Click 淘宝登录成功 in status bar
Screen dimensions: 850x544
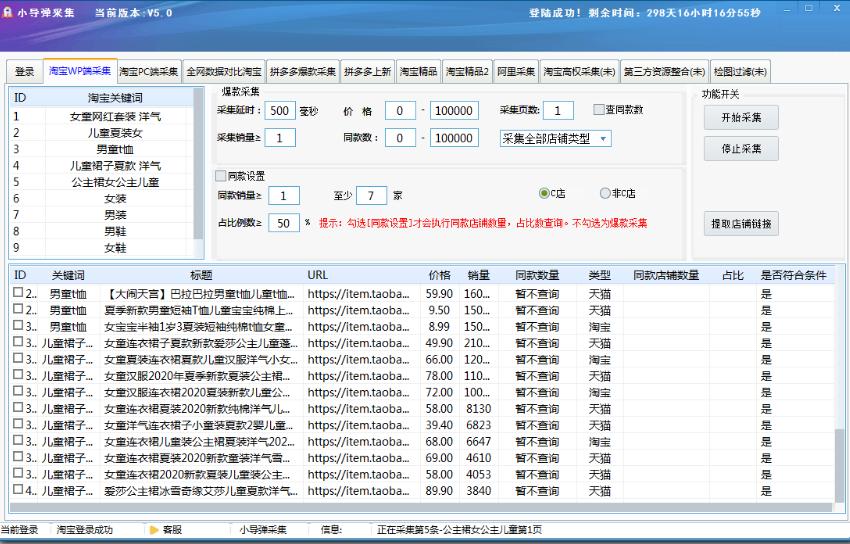click(85, 529)
